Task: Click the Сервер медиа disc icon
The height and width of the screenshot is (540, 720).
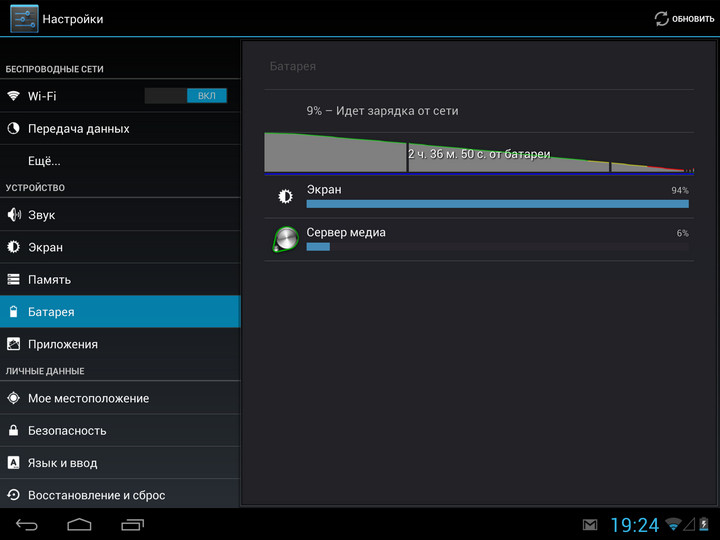Action: pos(285,239)
